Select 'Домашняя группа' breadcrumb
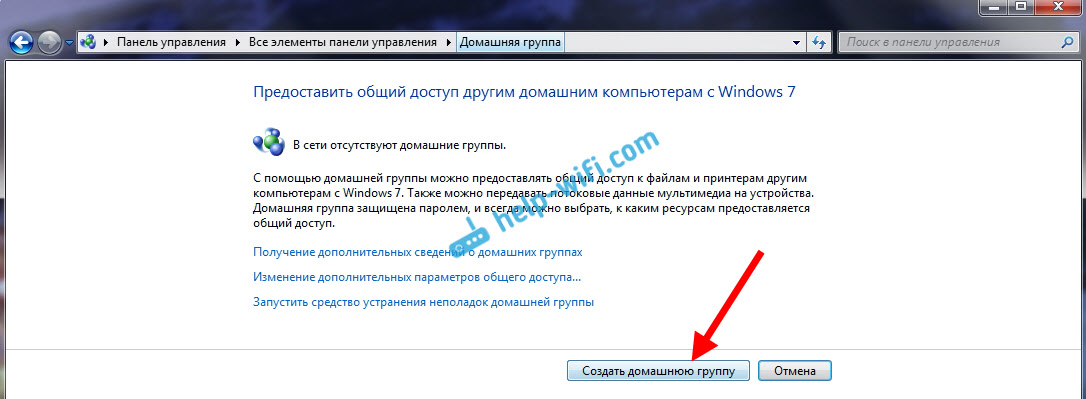This screenshot has width=1086, height=399. 510,42
